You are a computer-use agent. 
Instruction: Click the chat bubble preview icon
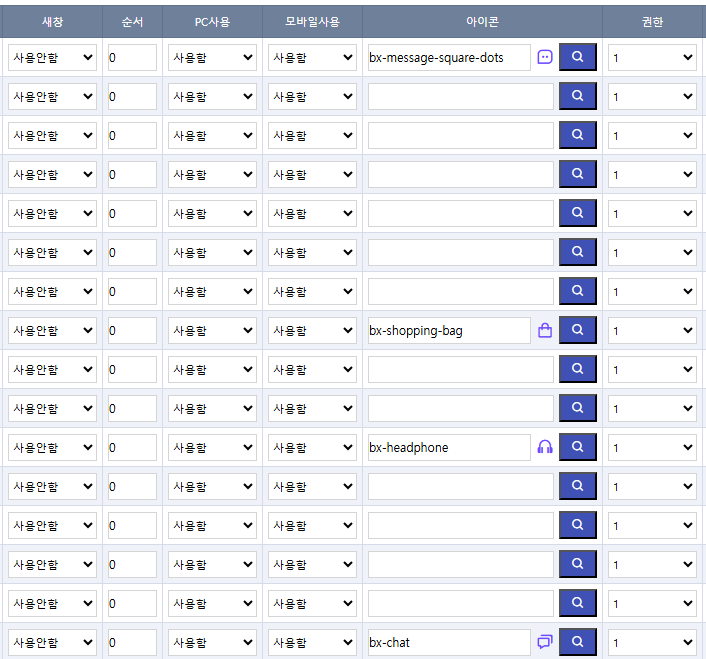point(545,642)
